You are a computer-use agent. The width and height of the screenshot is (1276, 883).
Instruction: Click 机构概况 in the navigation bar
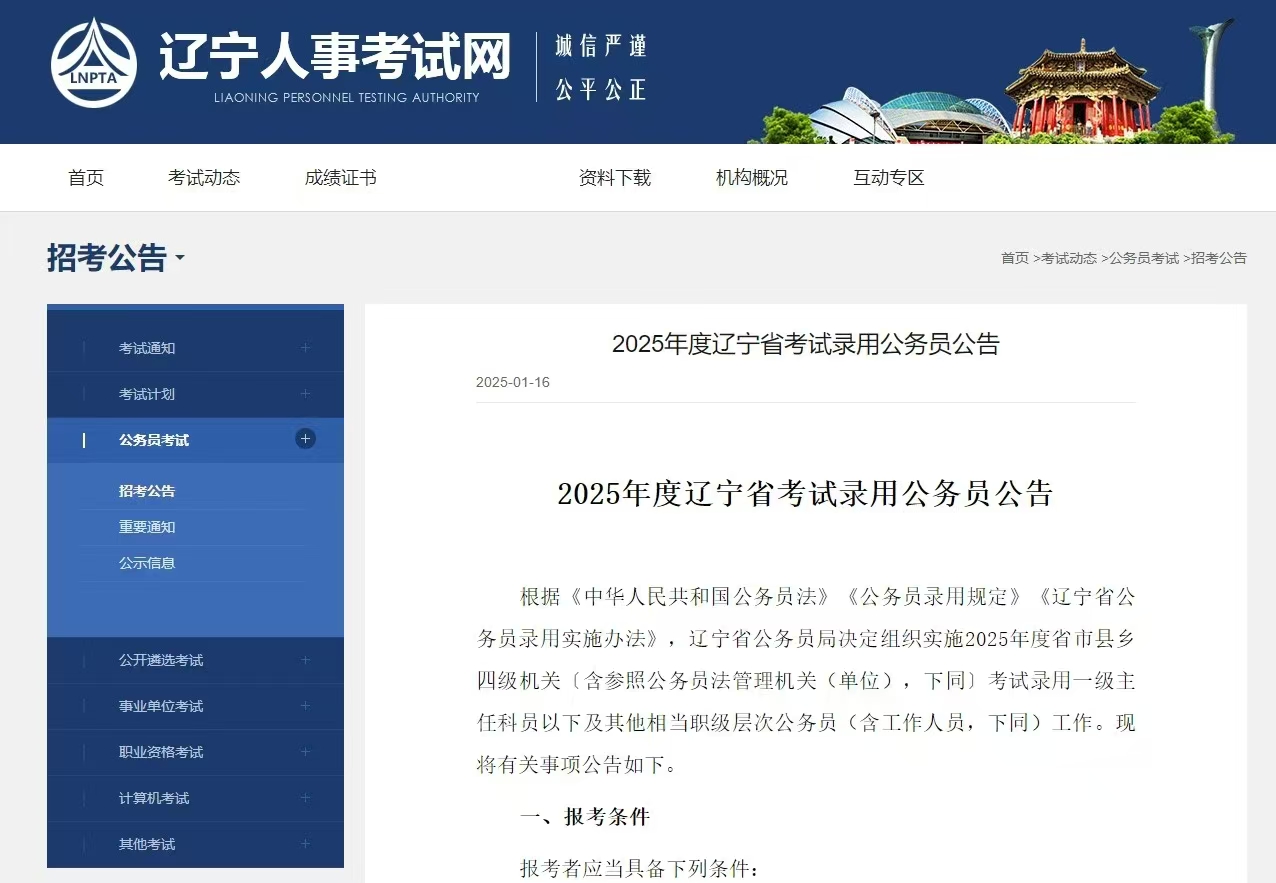(x=751, y=177)
